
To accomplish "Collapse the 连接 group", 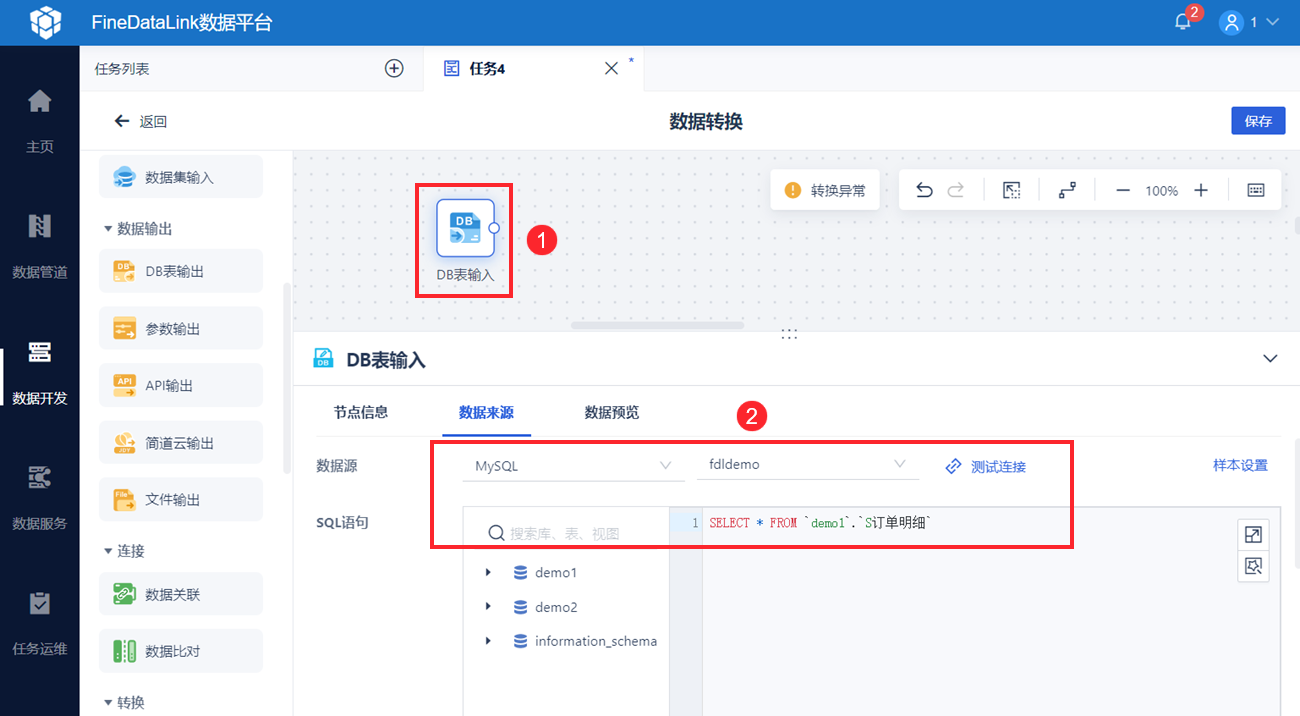I will coord(108,551).
